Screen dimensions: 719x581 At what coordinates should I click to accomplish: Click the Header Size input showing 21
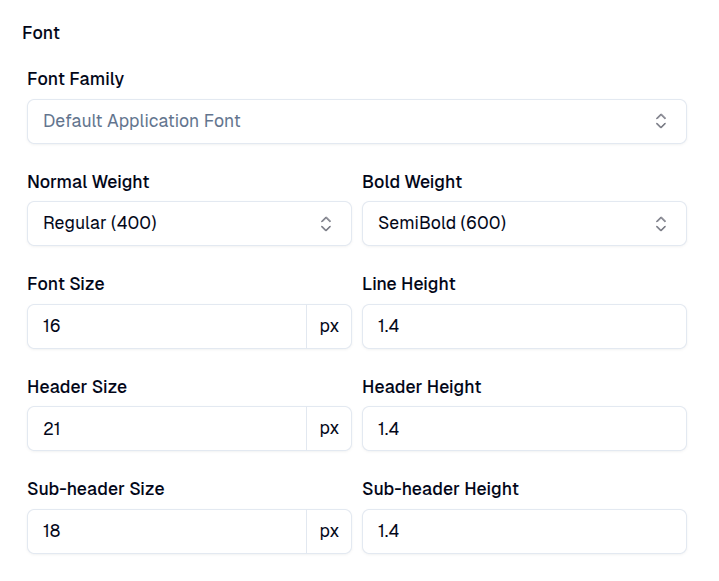pyautogui.click(x=166, y=428)
